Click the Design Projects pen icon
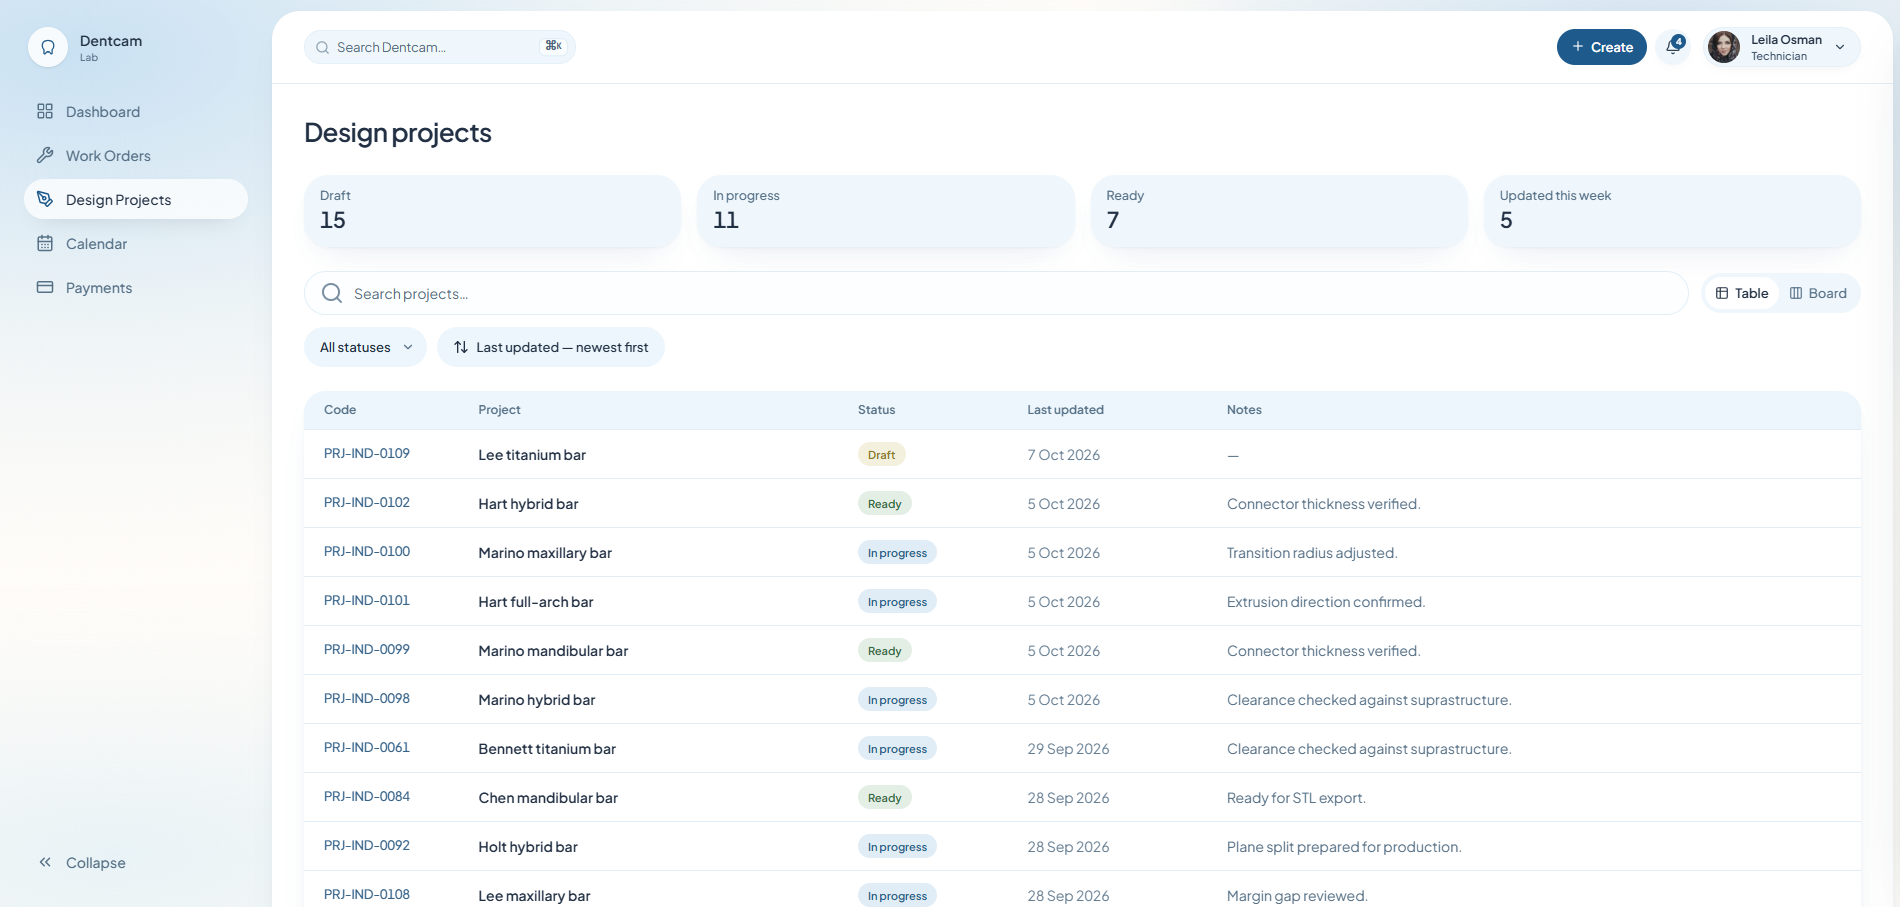The width and height of the screenshot is (1900, 907). click(x=45, y=199)
